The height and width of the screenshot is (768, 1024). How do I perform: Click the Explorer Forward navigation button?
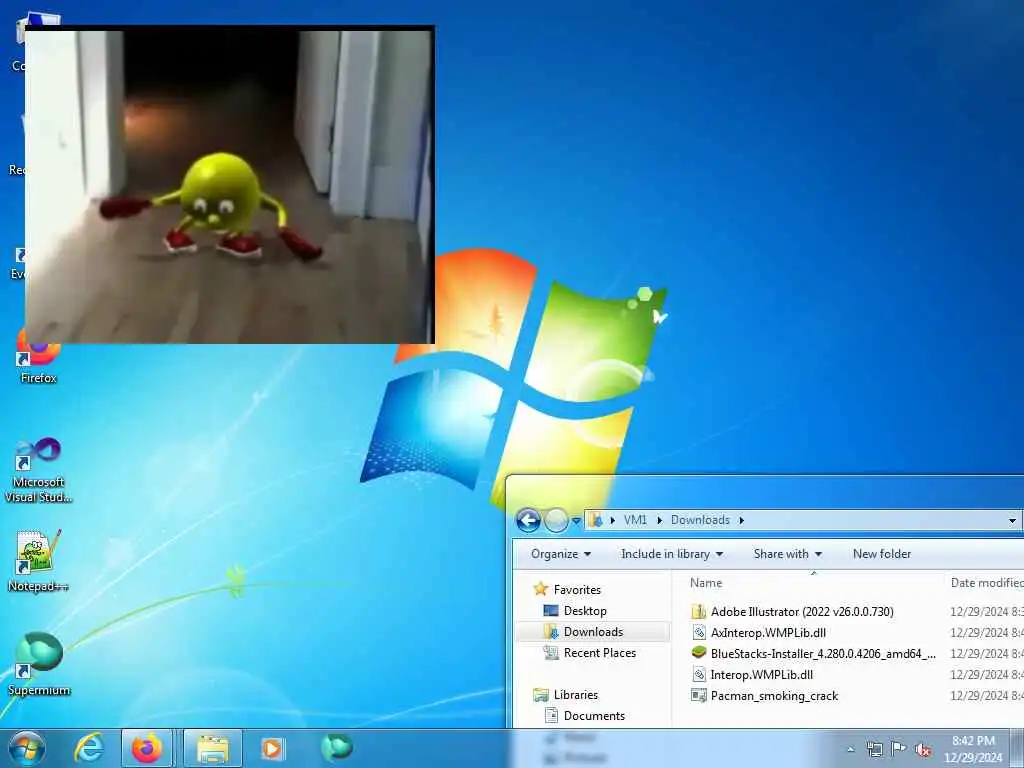tap(556, 520)
